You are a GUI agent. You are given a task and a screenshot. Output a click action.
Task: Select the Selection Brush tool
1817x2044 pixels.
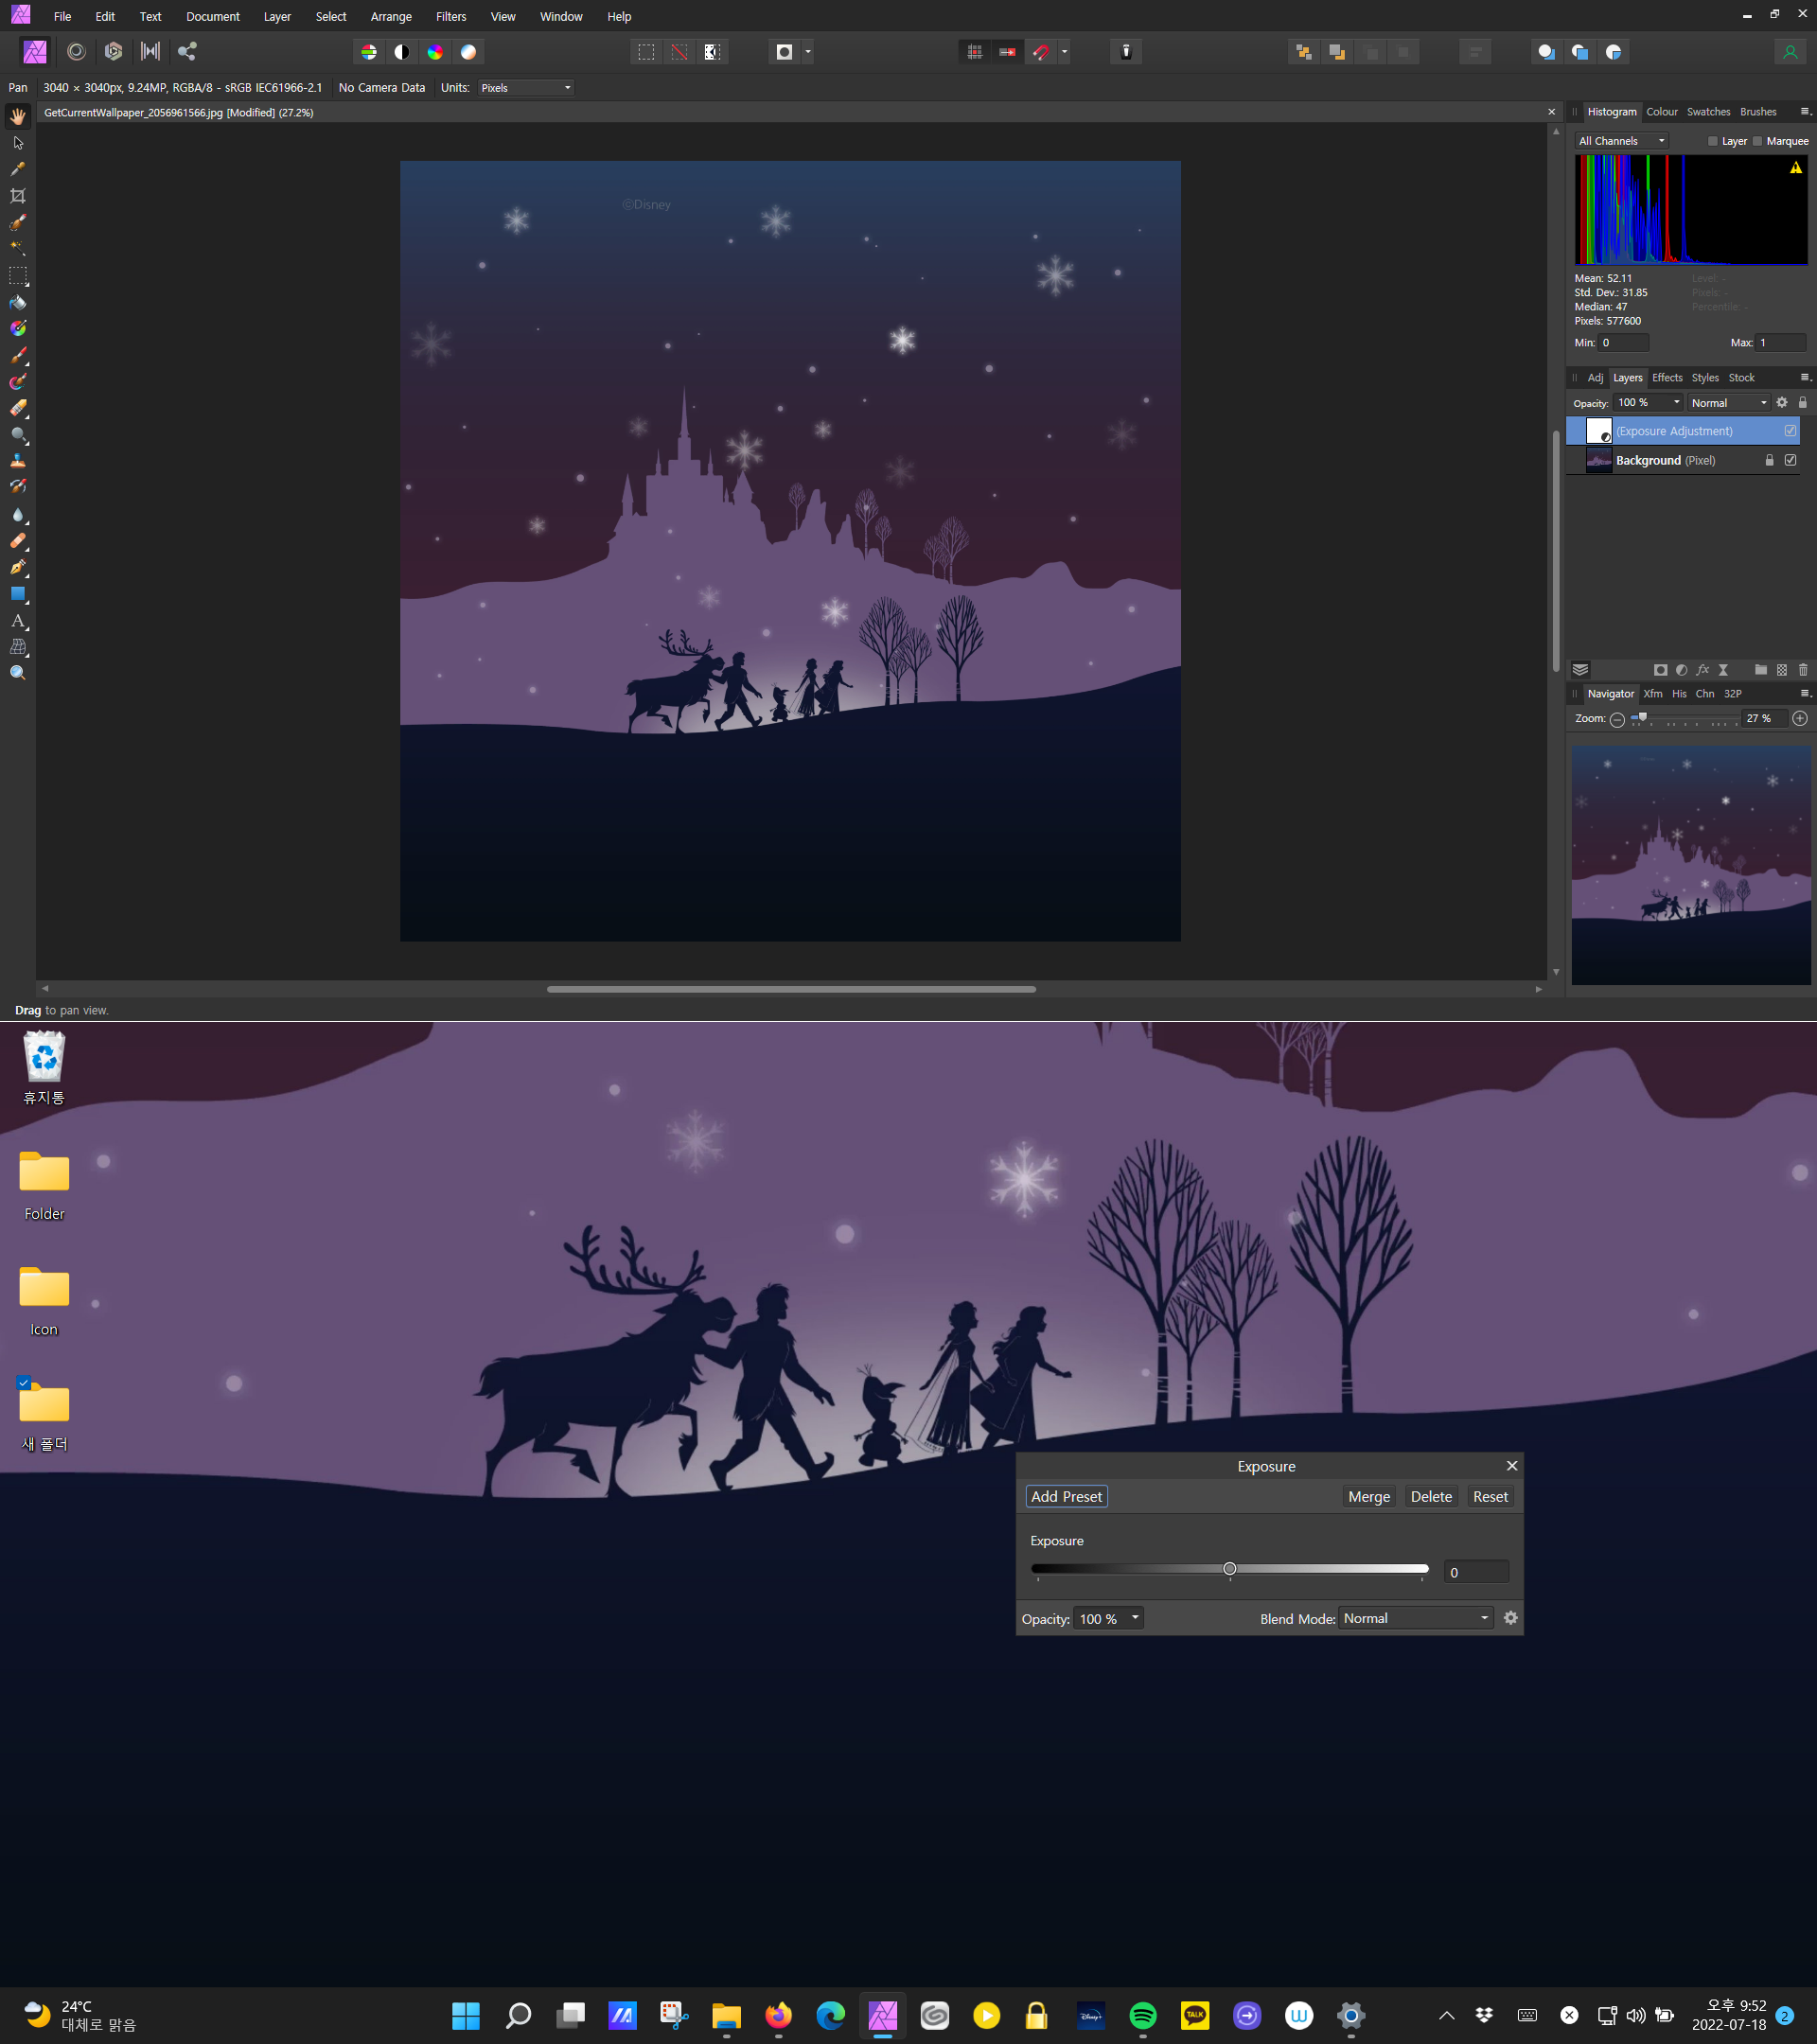click(18, 222)
